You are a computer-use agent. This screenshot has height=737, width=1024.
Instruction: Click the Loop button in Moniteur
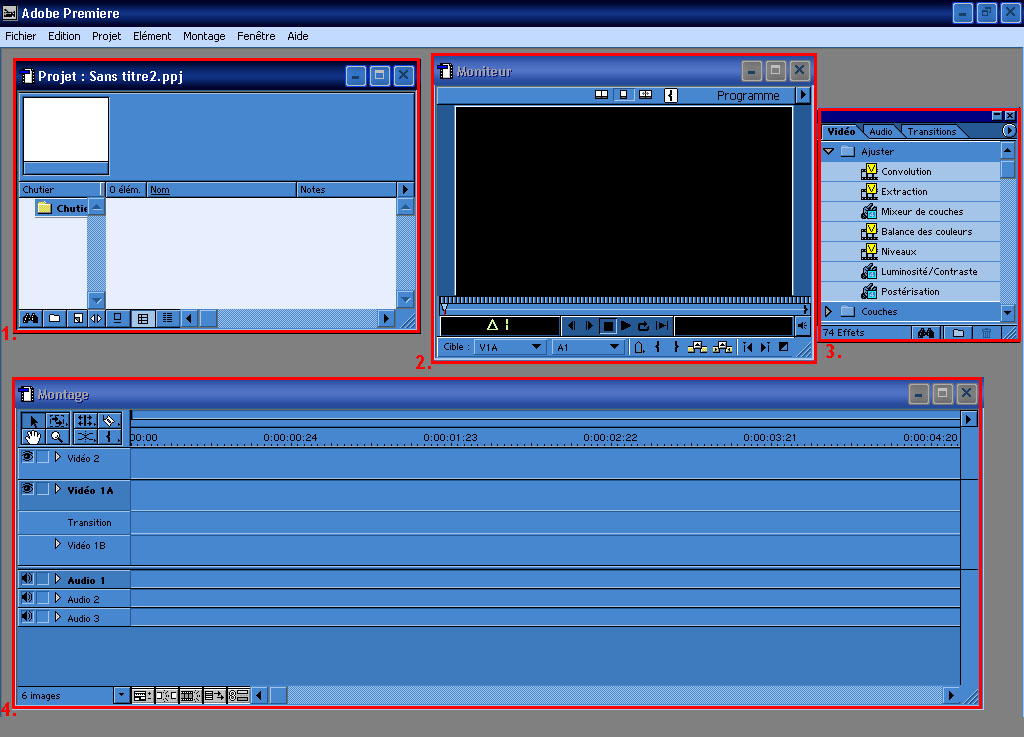pos(643,326)
